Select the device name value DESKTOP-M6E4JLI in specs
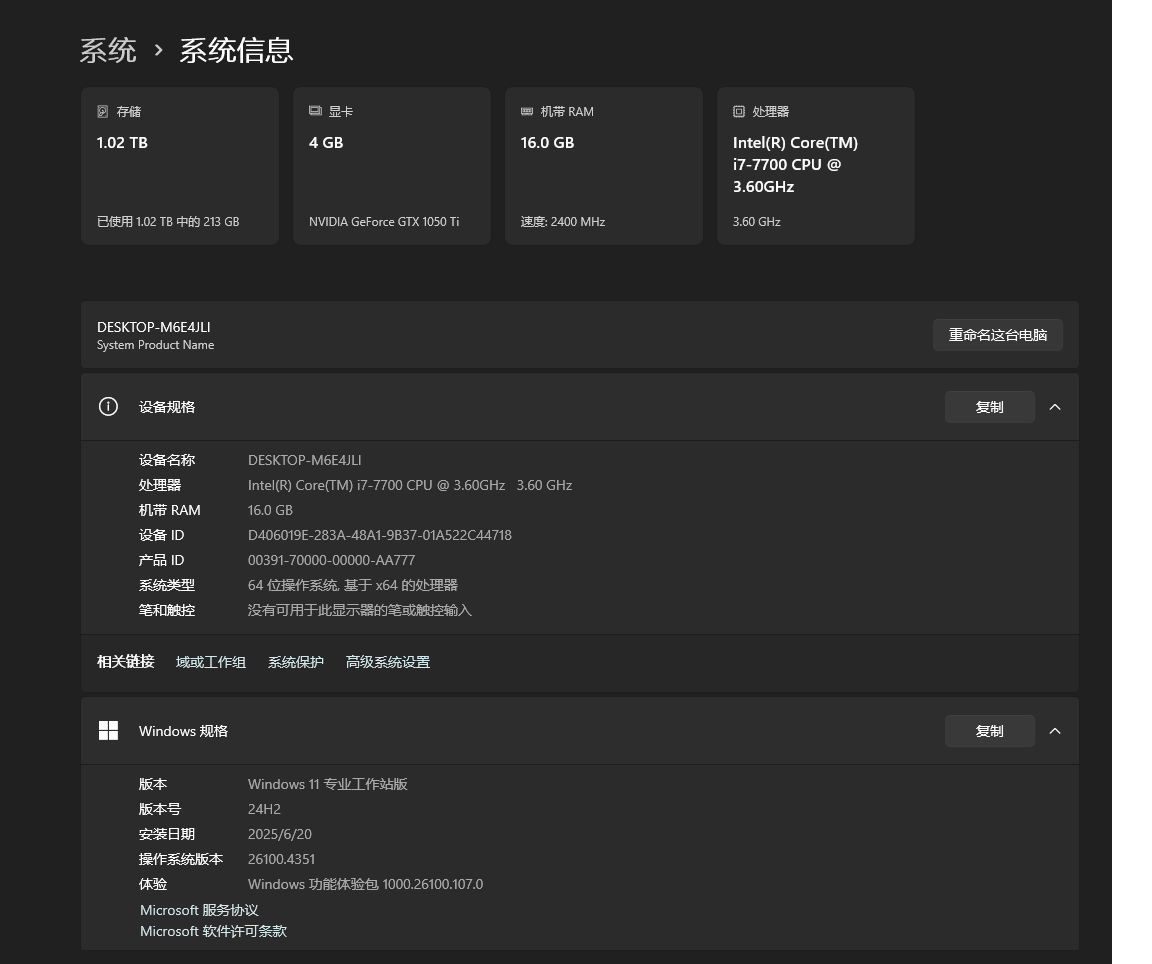The image size is (1152, 964). click(304, 460)
